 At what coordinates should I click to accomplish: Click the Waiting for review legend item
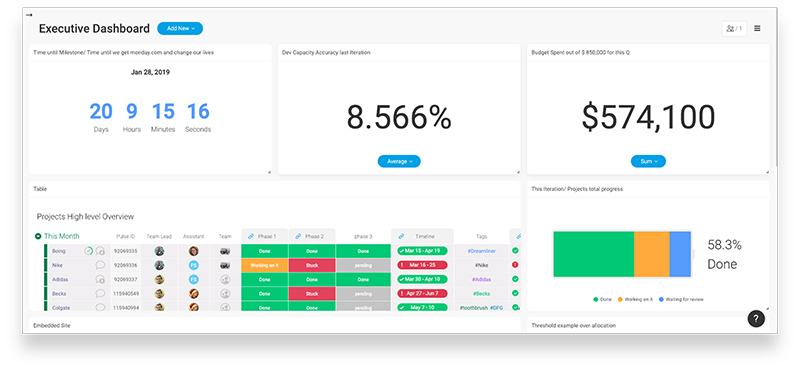coord(681,300)
